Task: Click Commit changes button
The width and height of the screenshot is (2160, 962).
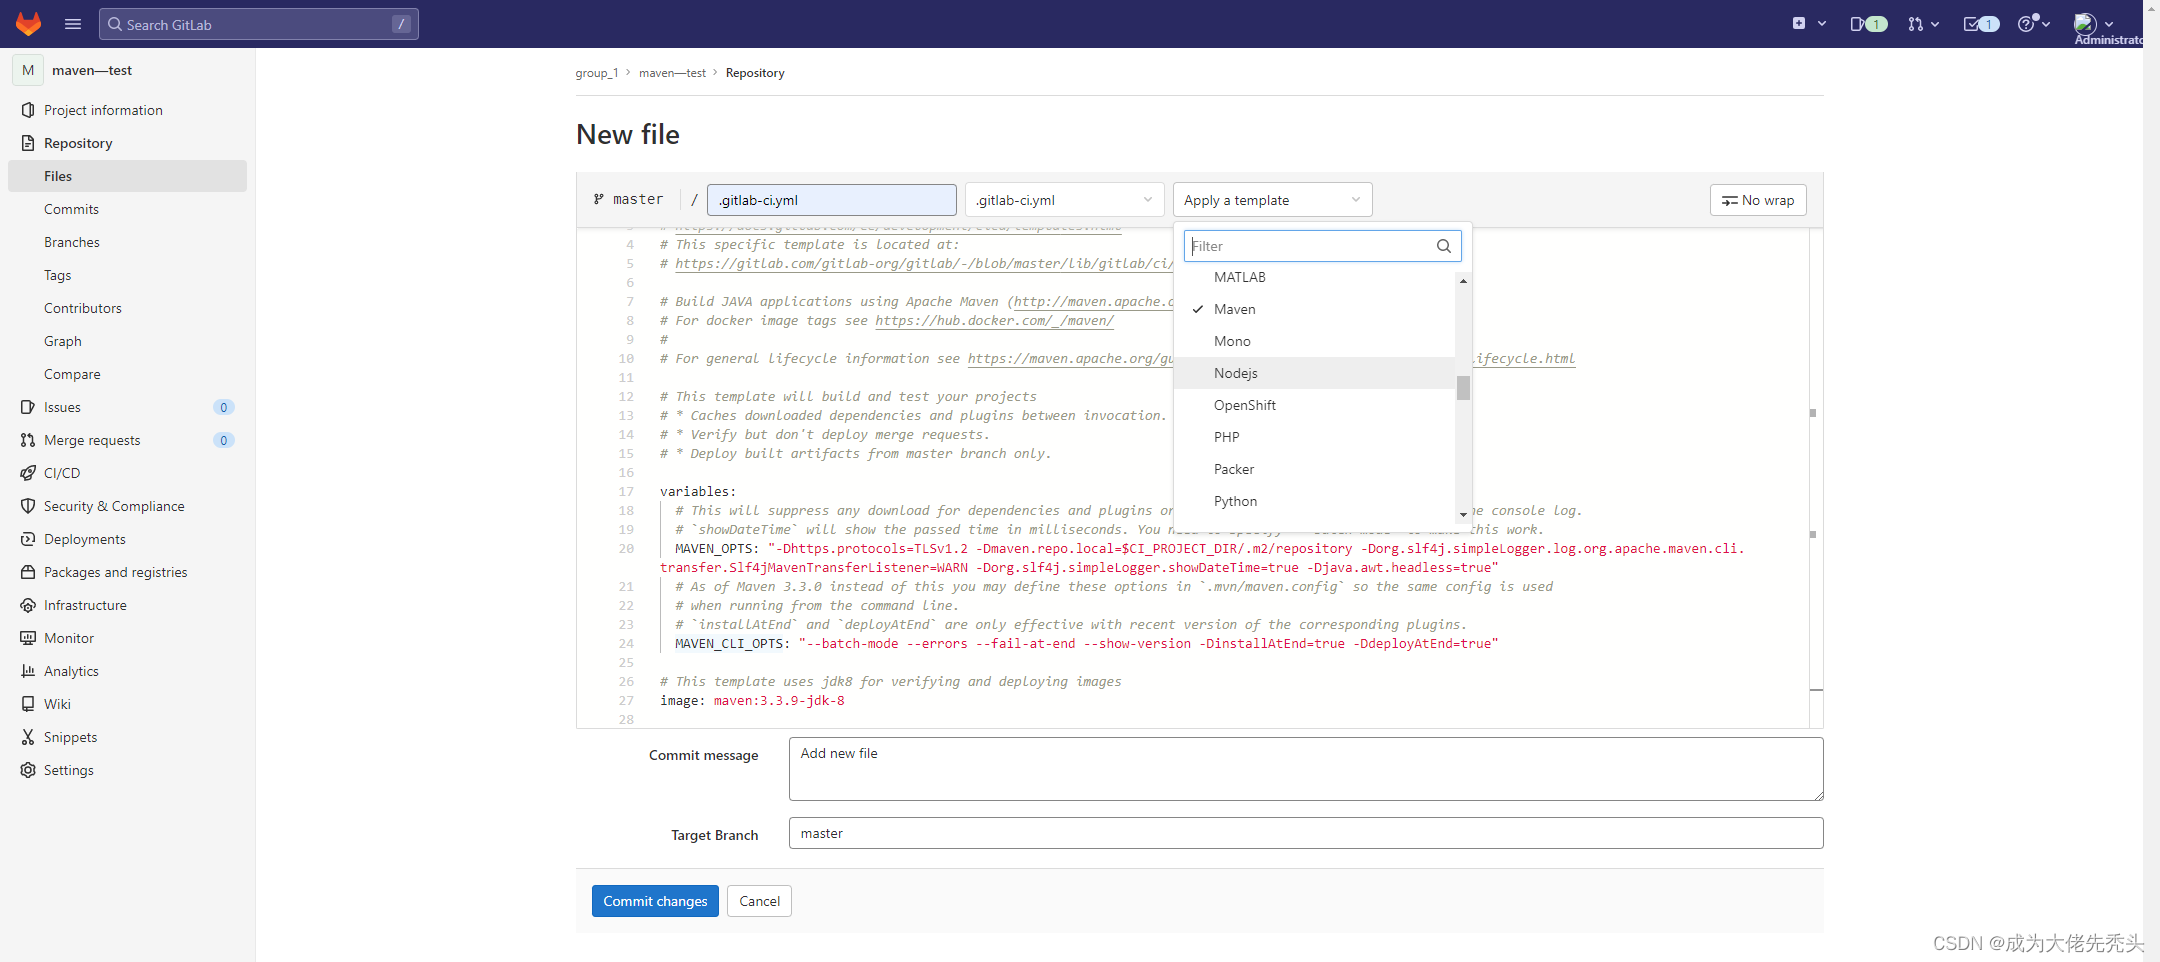Action: [x=655, y=901]
